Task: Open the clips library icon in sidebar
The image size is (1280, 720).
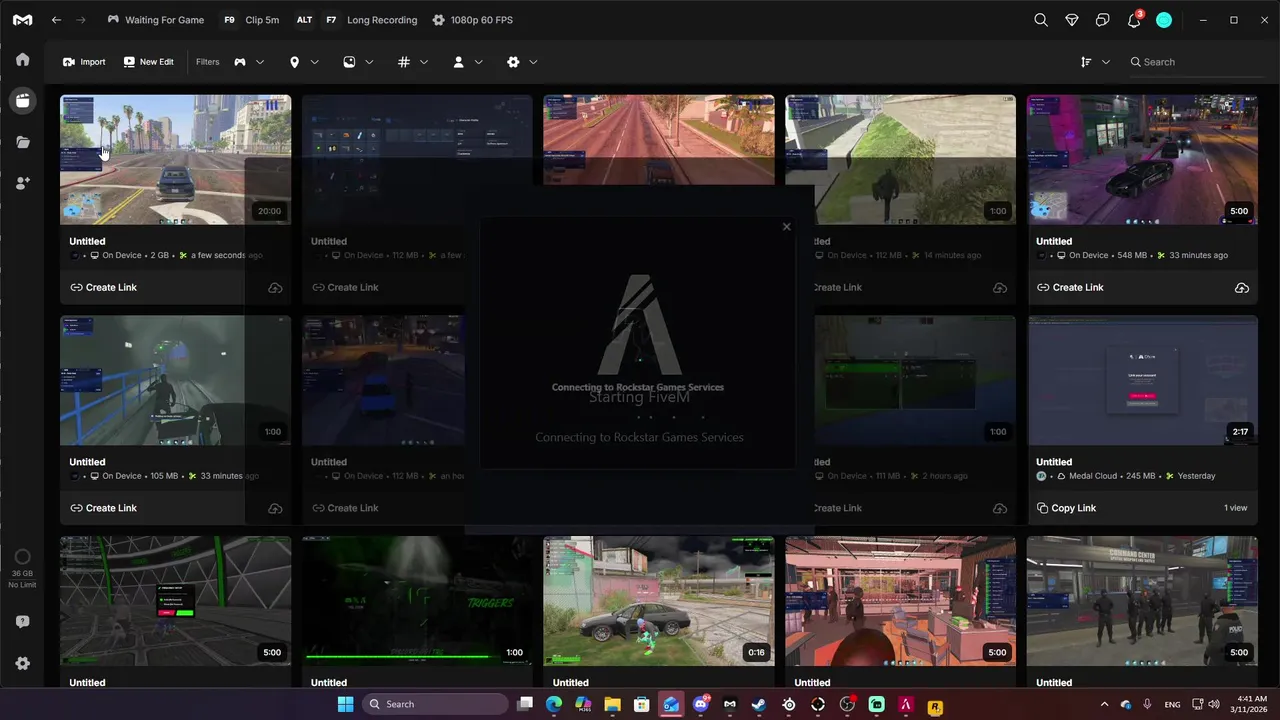Action: [22, 100]
